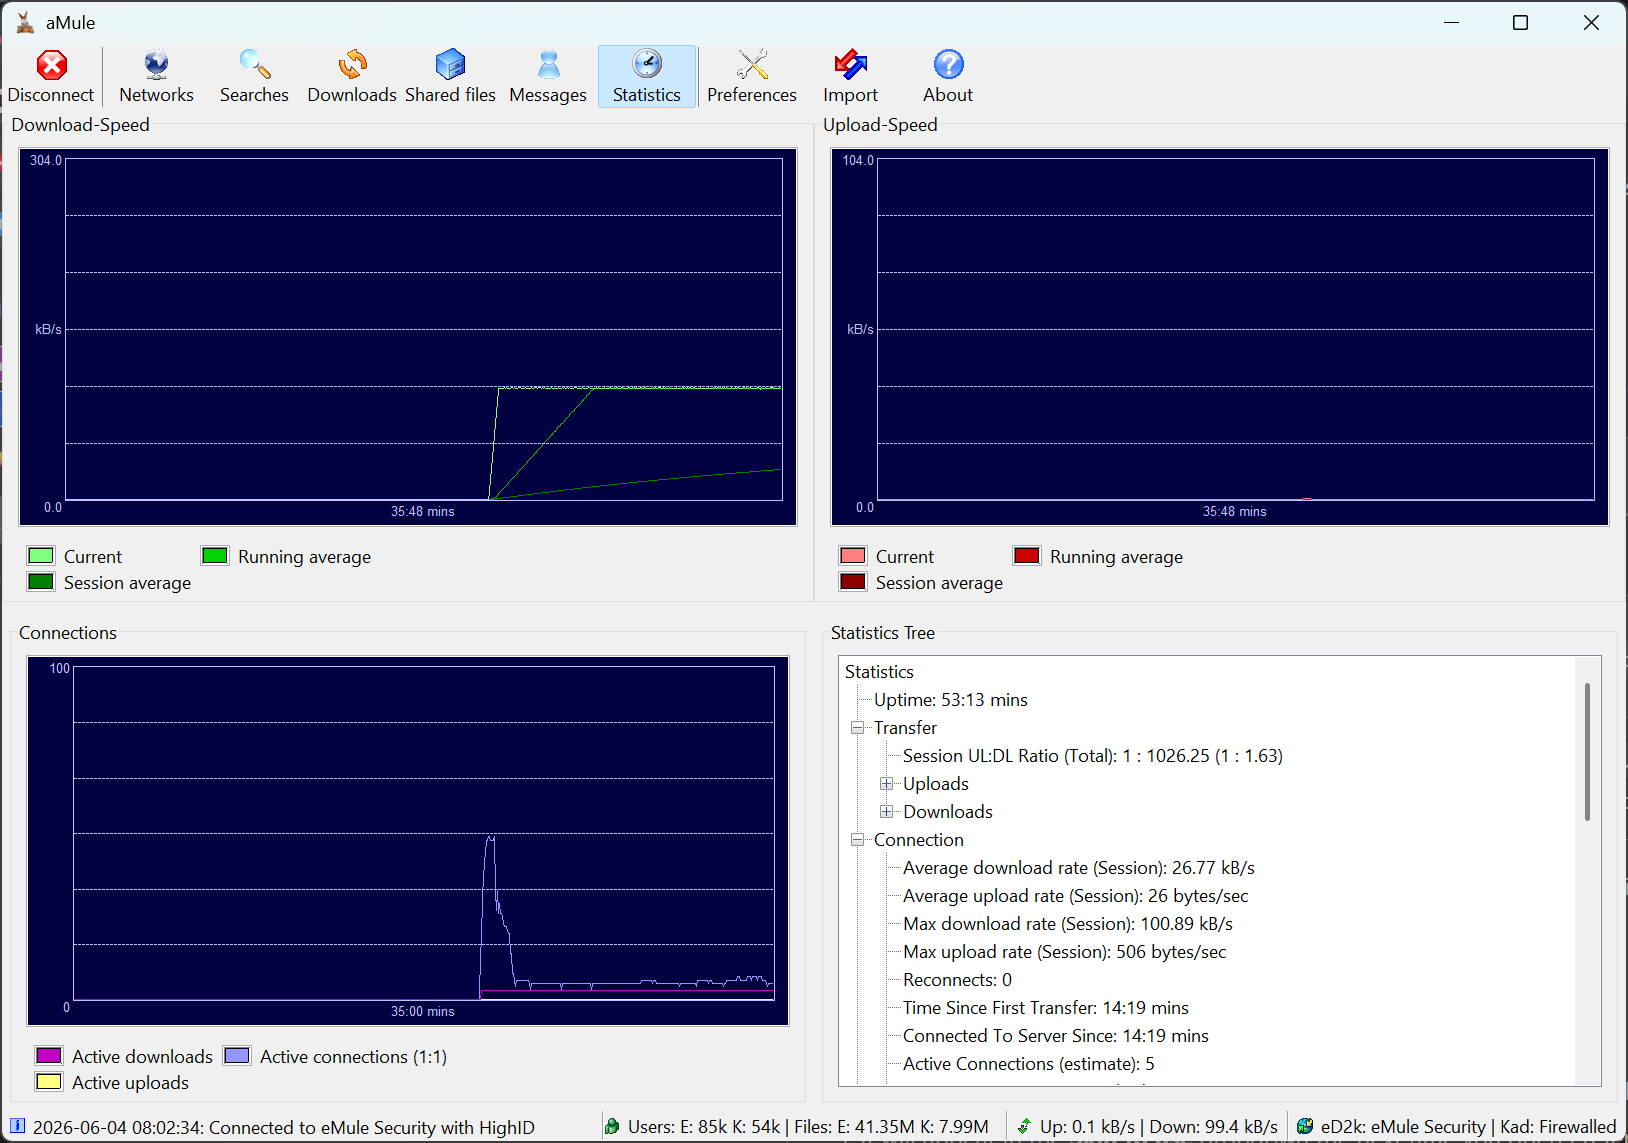
Task: Click the download Session average swatch
Action: 41,582
